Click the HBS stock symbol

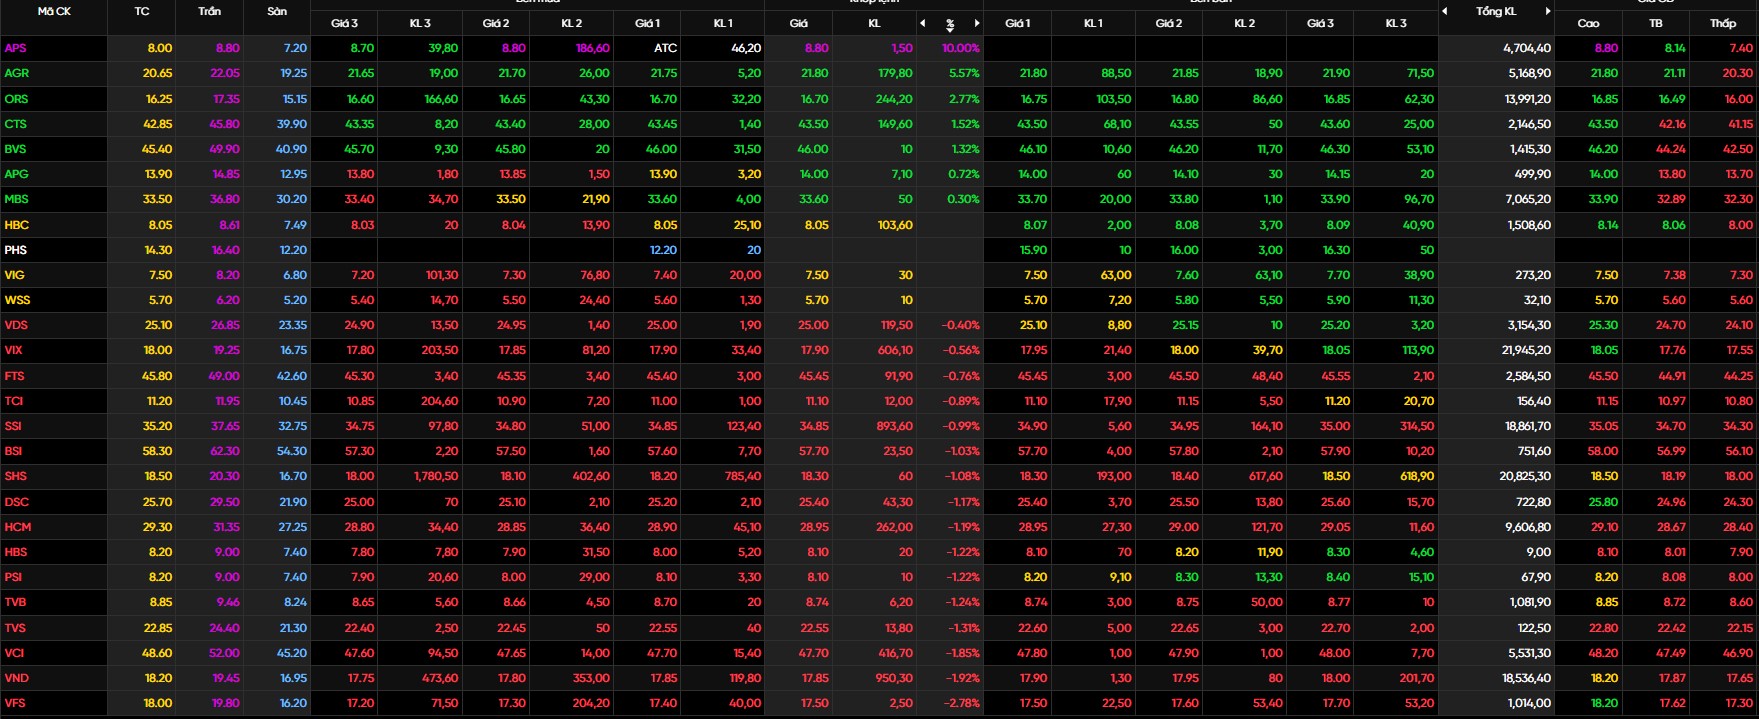tap(15, 552)
